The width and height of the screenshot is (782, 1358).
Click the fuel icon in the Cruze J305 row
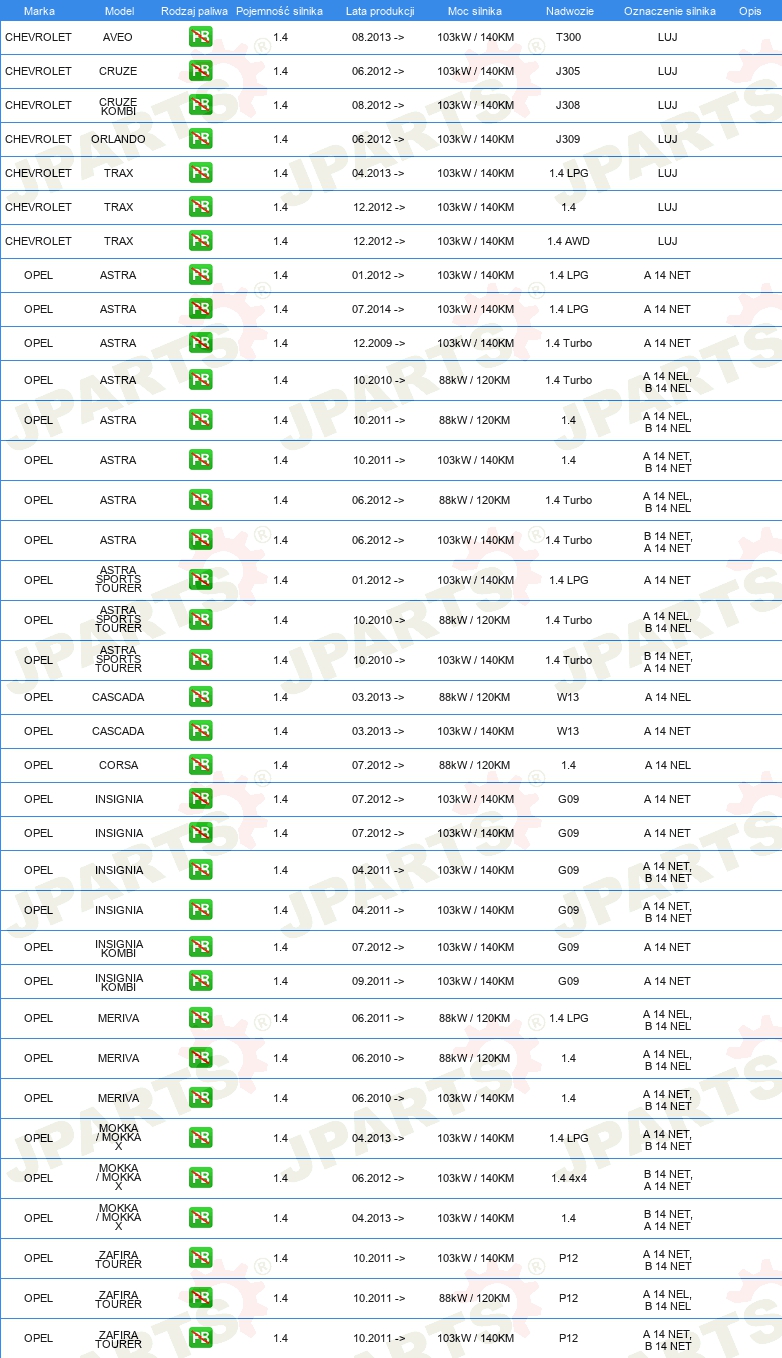200,71
